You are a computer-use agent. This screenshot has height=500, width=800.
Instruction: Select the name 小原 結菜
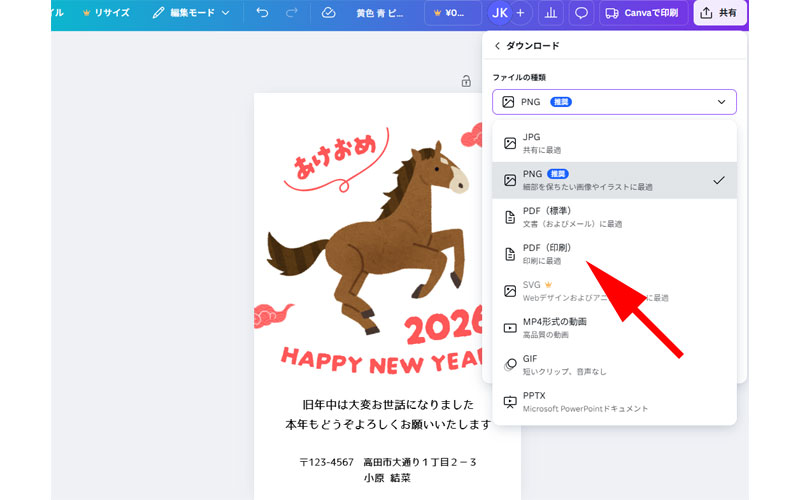(x=387, y=478)
